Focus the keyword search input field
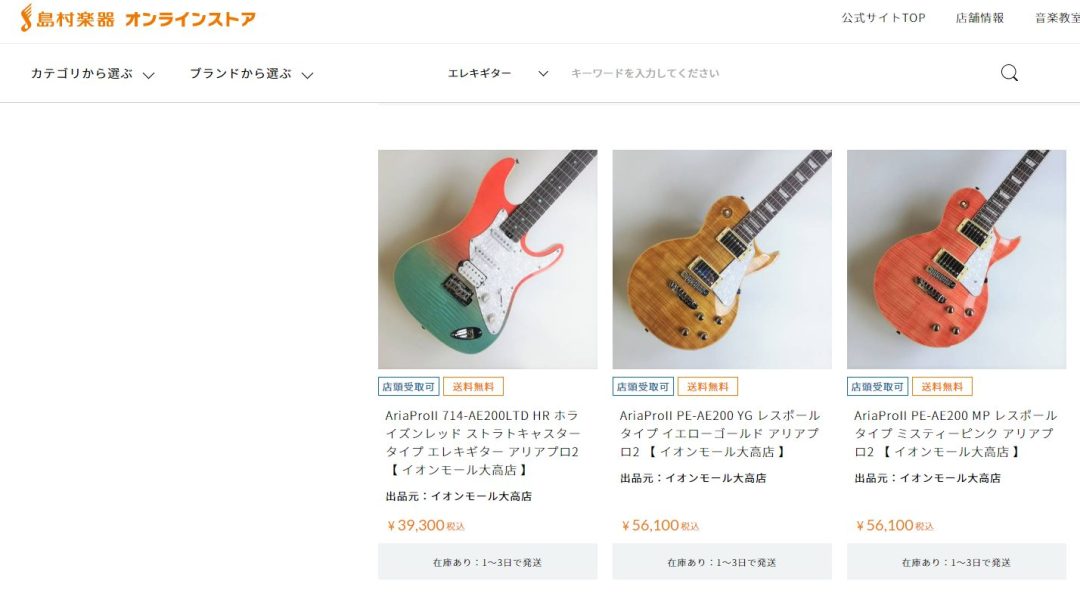The image size is (1080, 600). [x=778, y=73]
